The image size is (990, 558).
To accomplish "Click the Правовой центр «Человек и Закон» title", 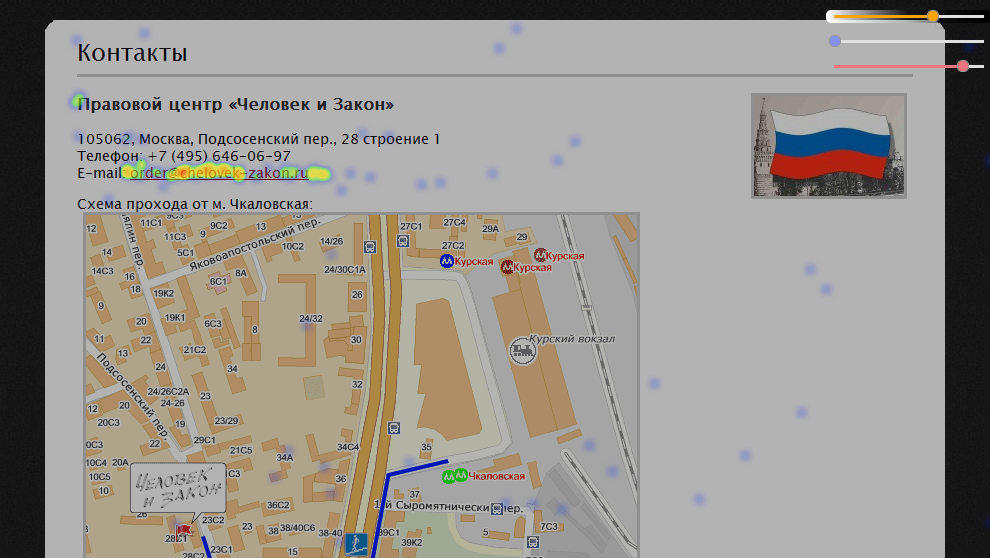I will coord(235,105).
